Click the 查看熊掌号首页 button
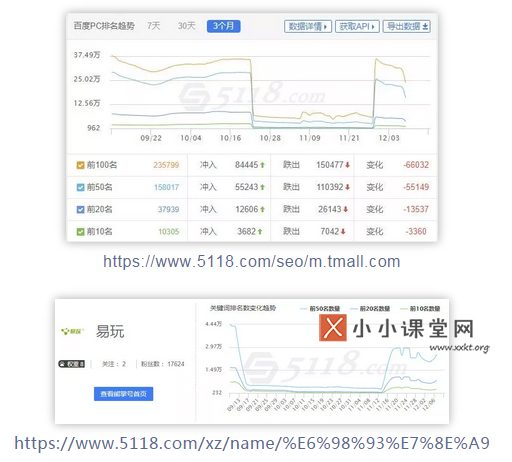512x462 pixels. coord(123,394)
